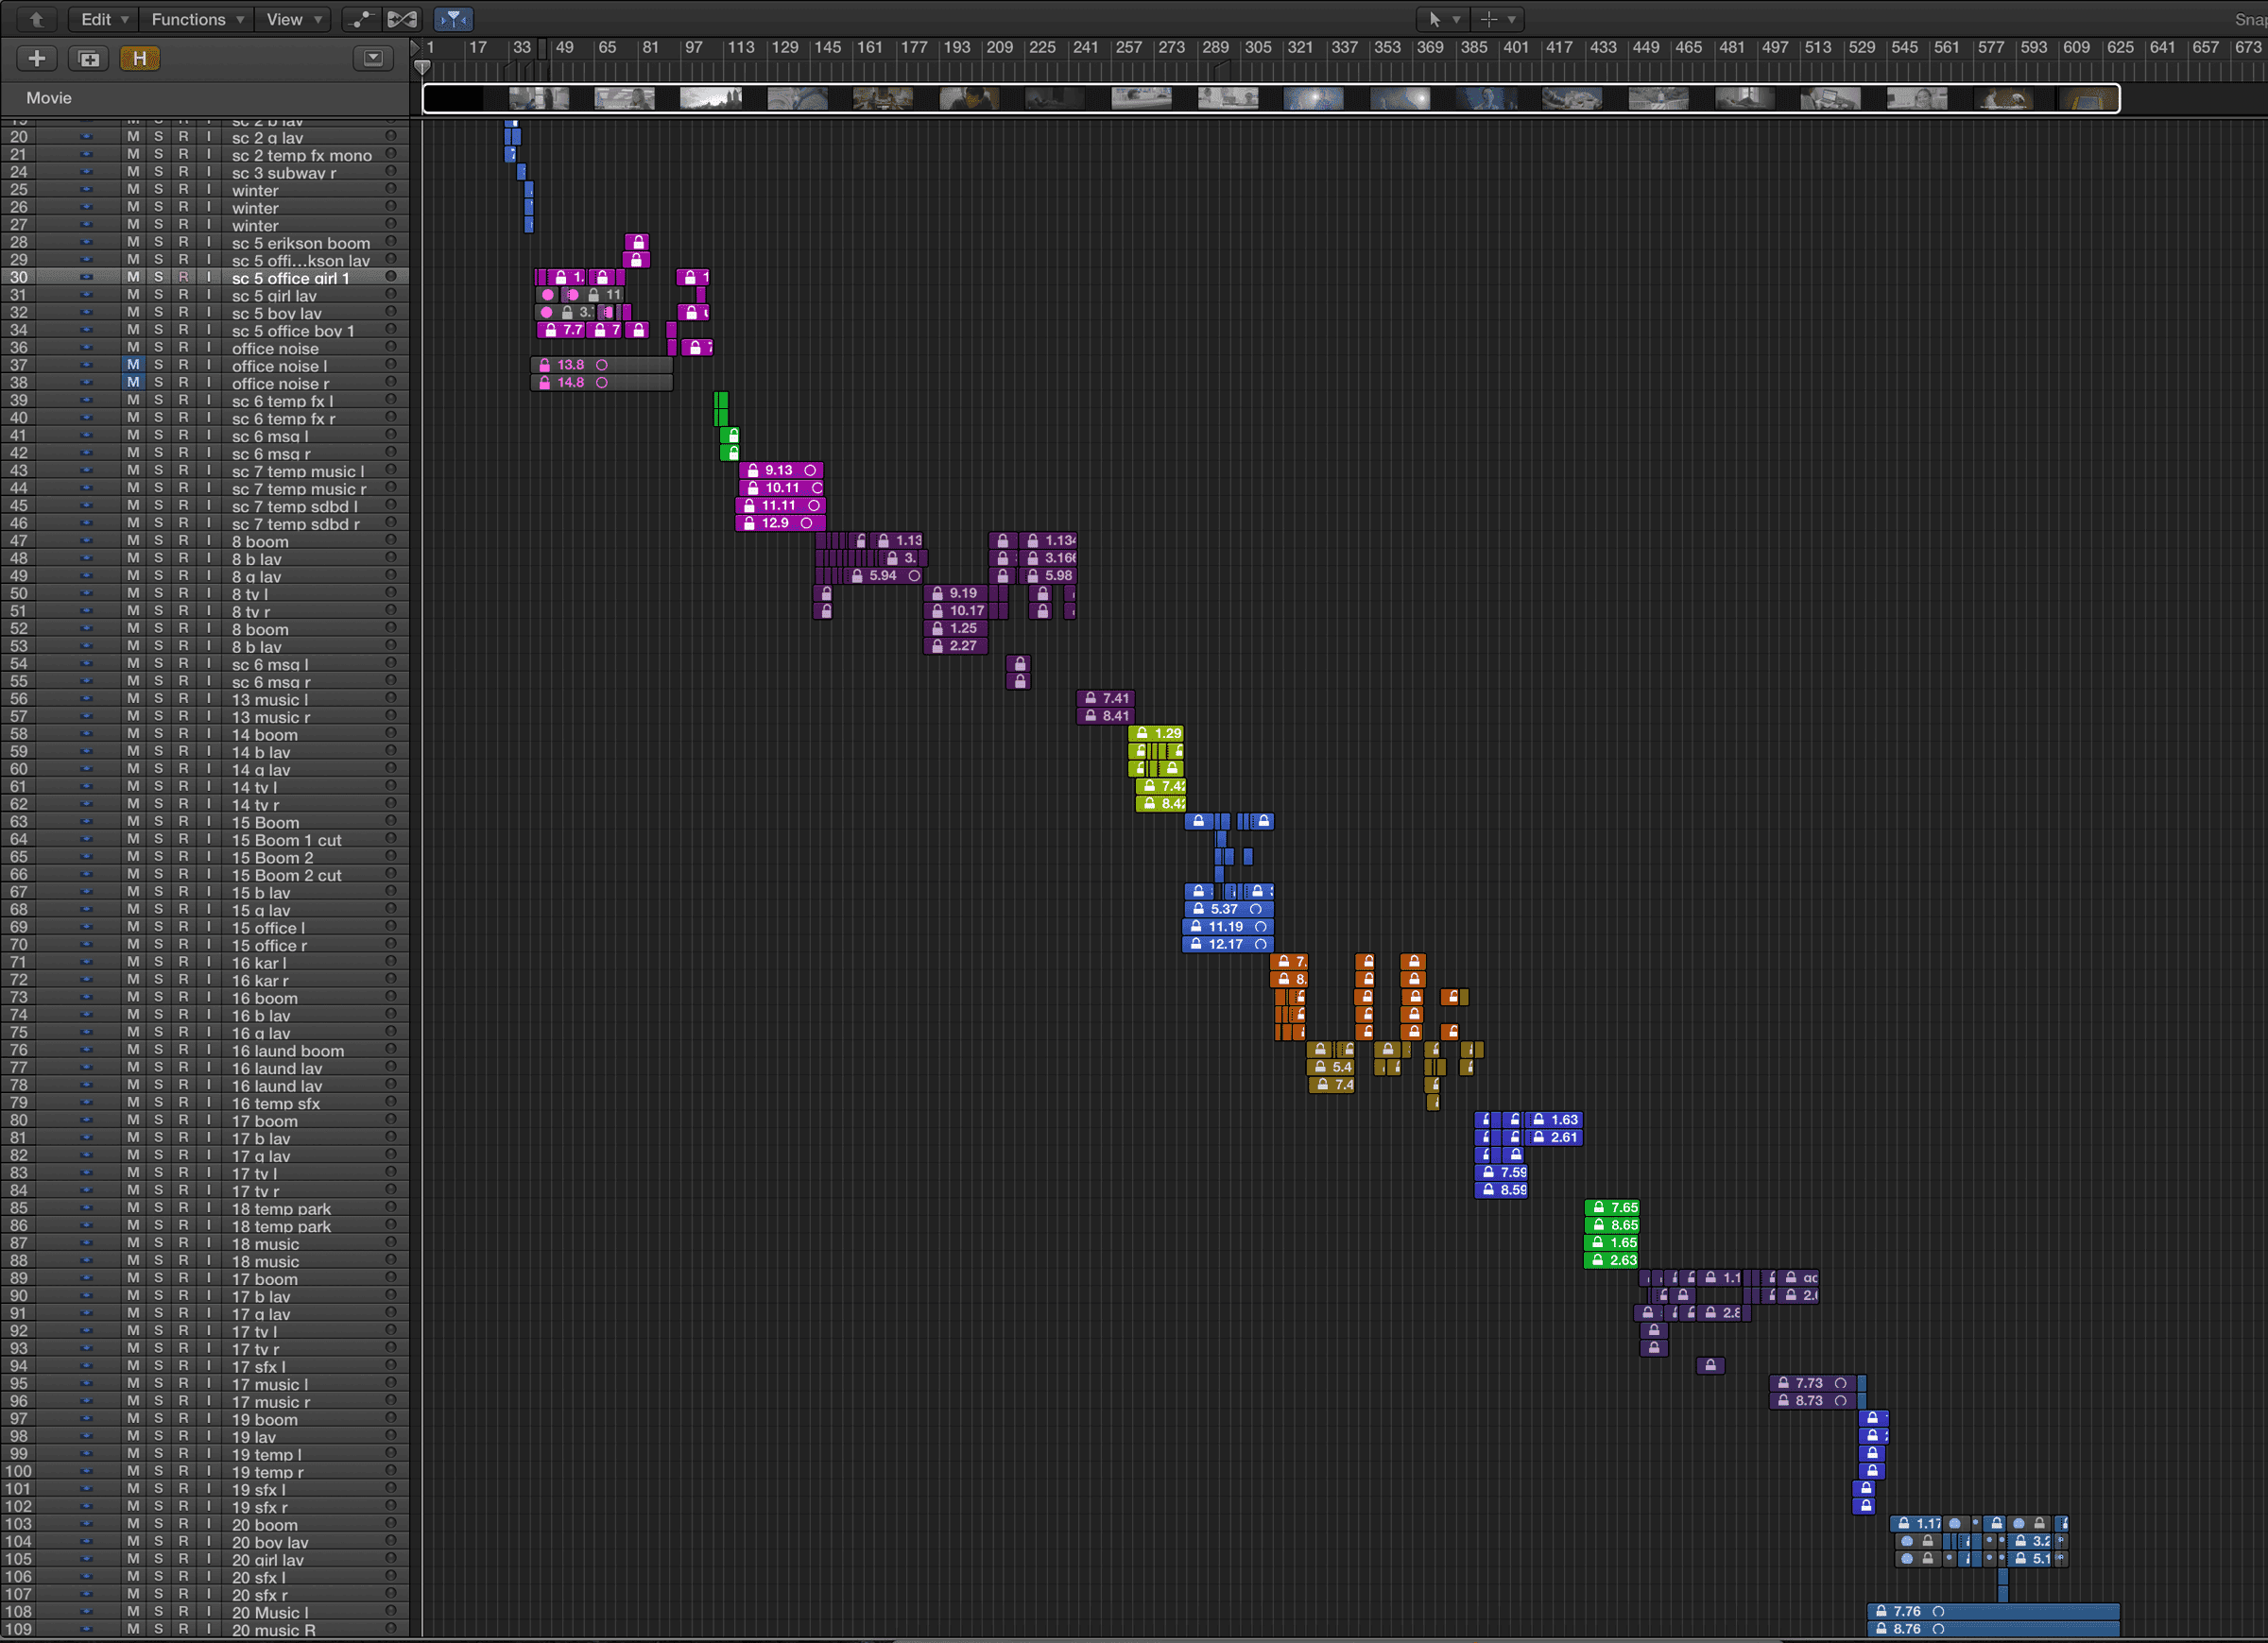Toggle Flex view with the bowtie icon
Screen dimensions: 2268x1643
pyautogui.click(x=402, y=19)
